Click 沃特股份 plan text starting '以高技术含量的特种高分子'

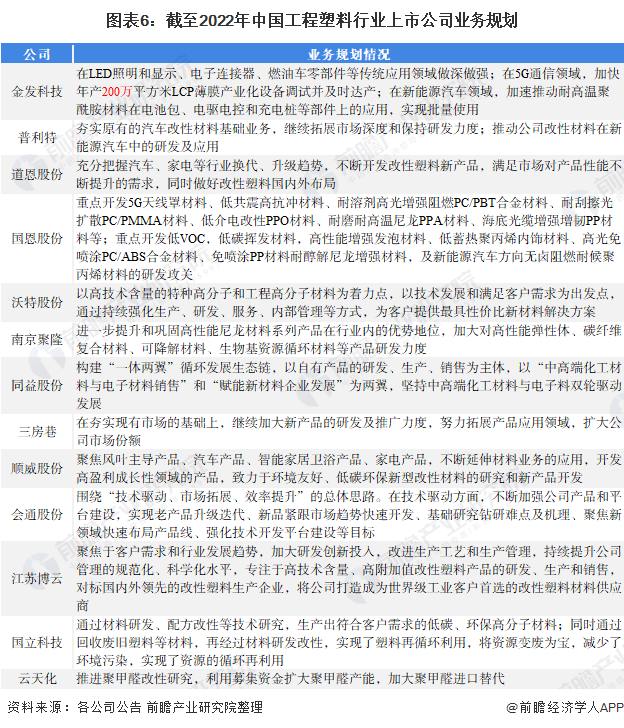(348, 302)
